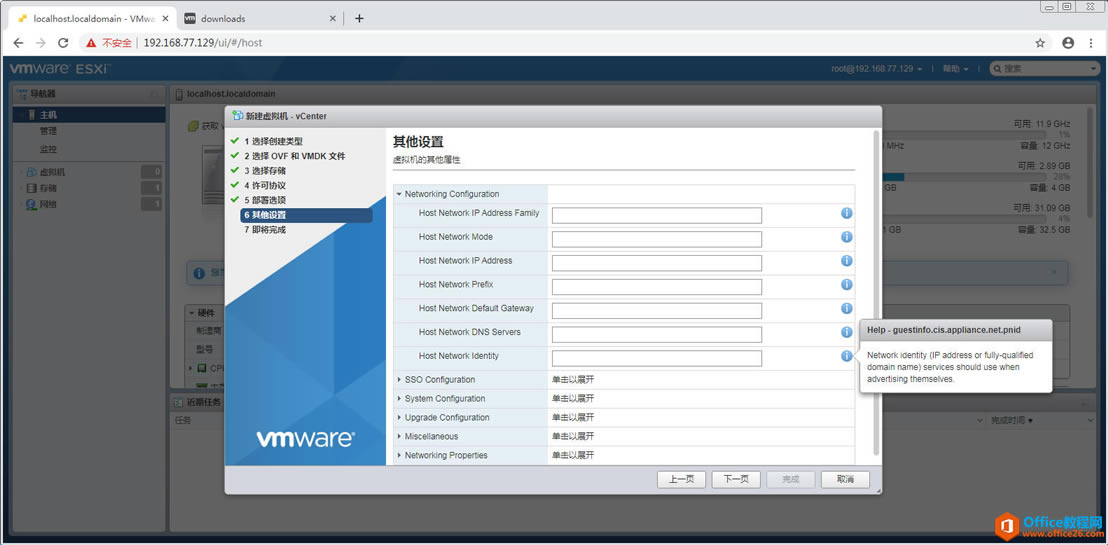The image size is (1108, 545).
Task: Click browser forward arrow
Action: pos(40,43)
